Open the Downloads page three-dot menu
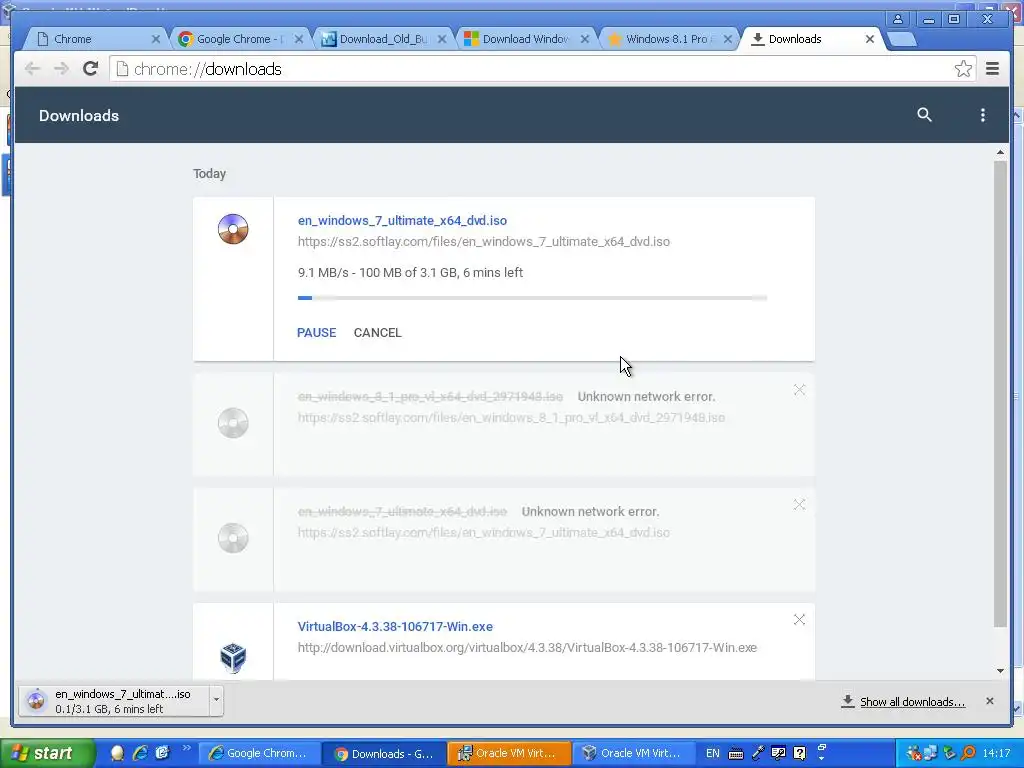1024x768 pixels. point(982,115)
